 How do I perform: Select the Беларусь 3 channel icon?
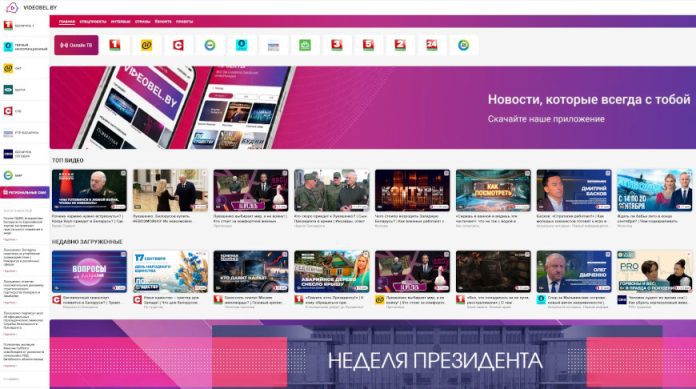336,45
